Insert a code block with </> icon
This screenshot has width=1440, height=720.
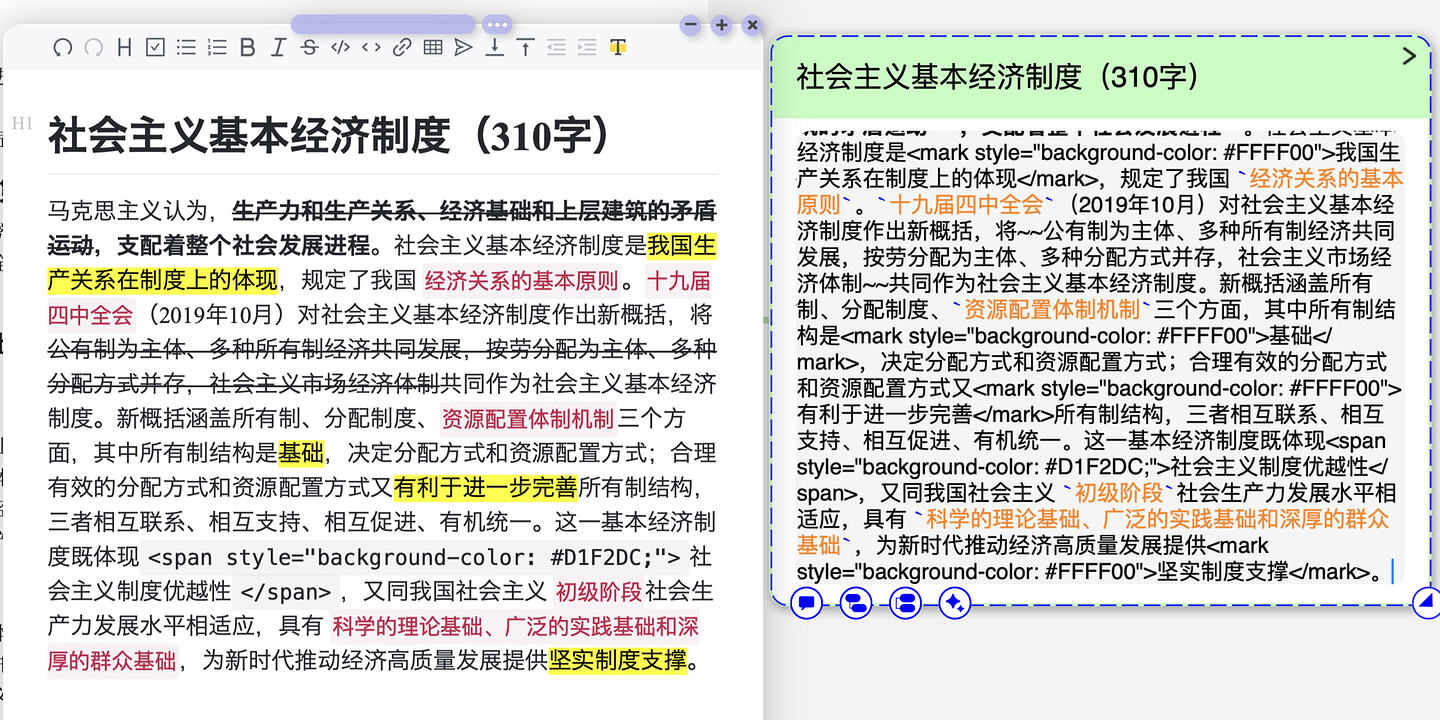pyautogui.click(x=340, y=47)
